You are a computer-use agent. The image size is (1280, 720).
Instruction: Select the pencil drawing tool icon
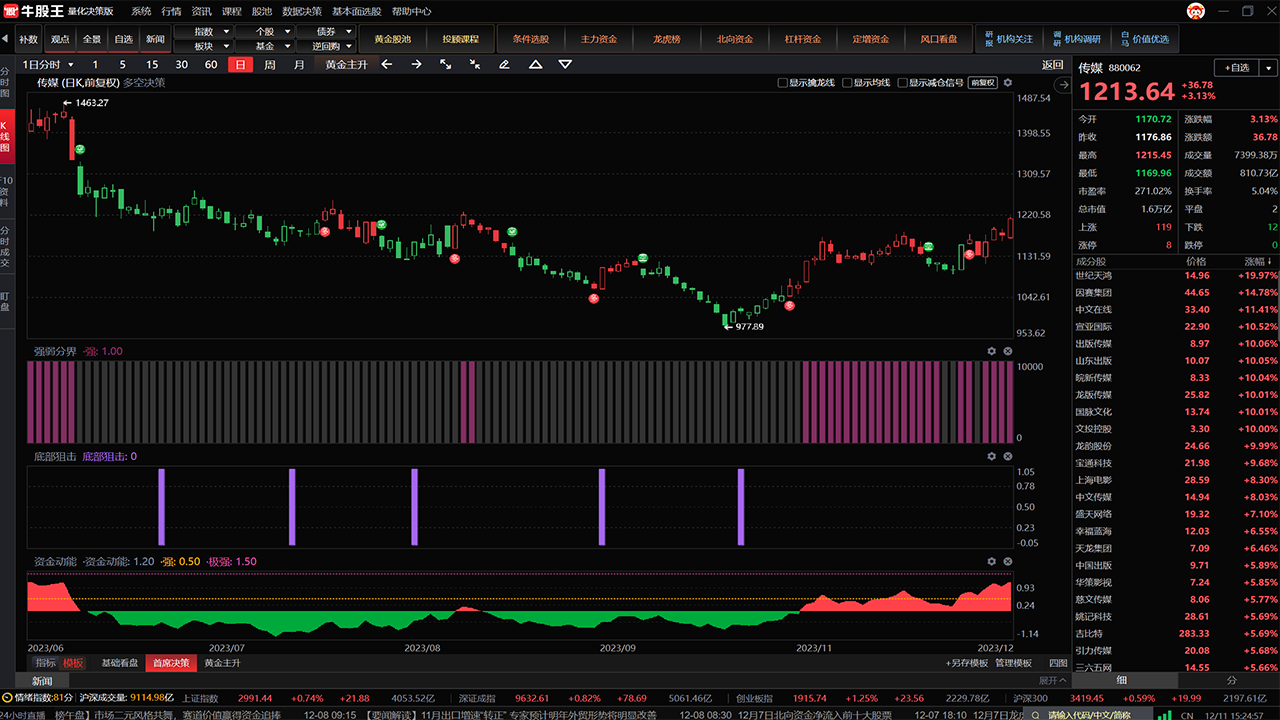(504, 64)
